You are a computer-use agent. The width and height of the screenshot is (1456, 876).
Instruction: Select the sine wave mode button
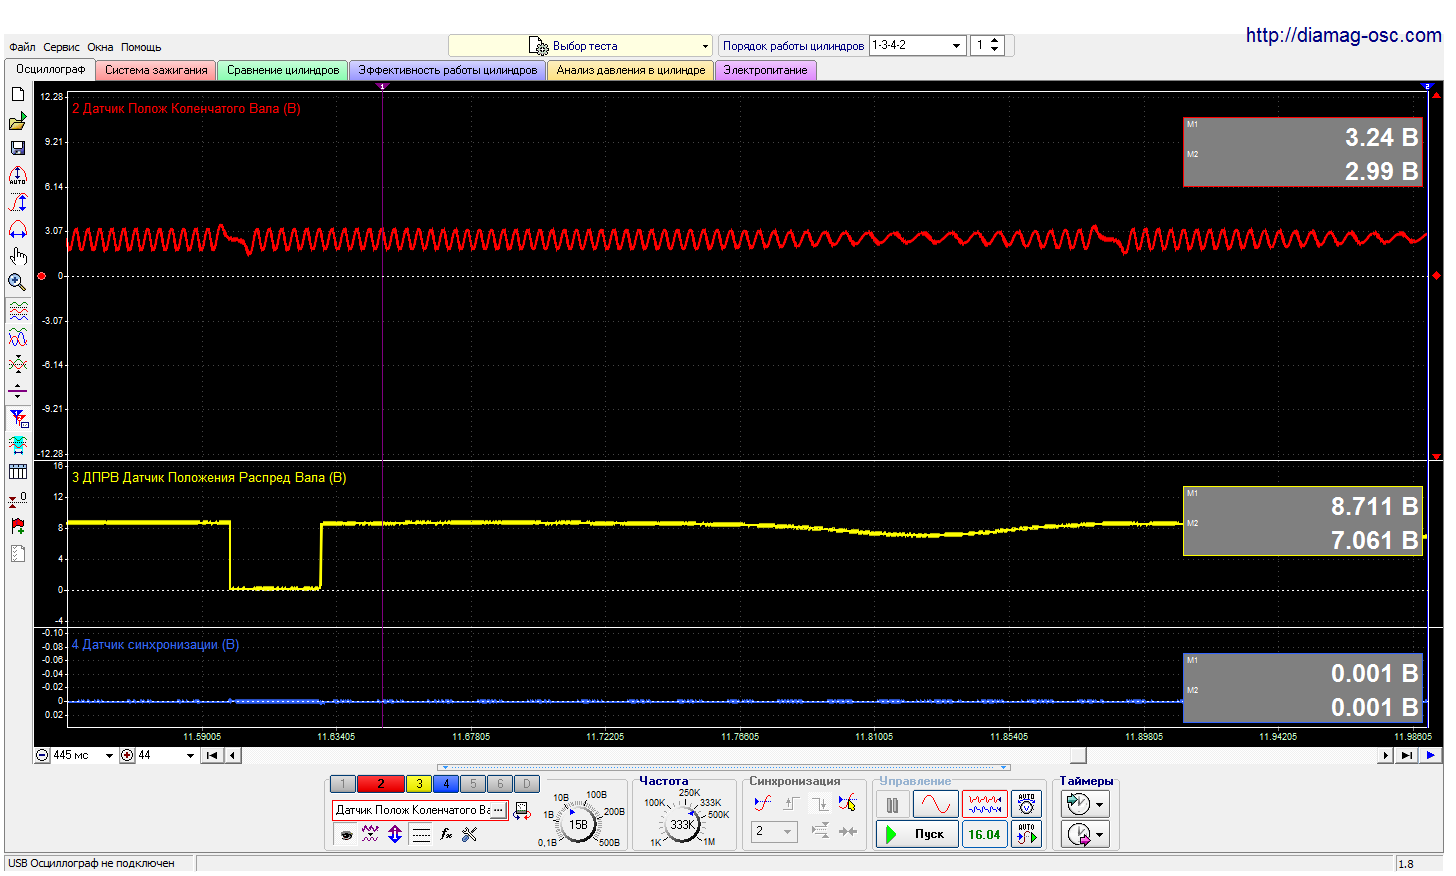click(935, 804)
